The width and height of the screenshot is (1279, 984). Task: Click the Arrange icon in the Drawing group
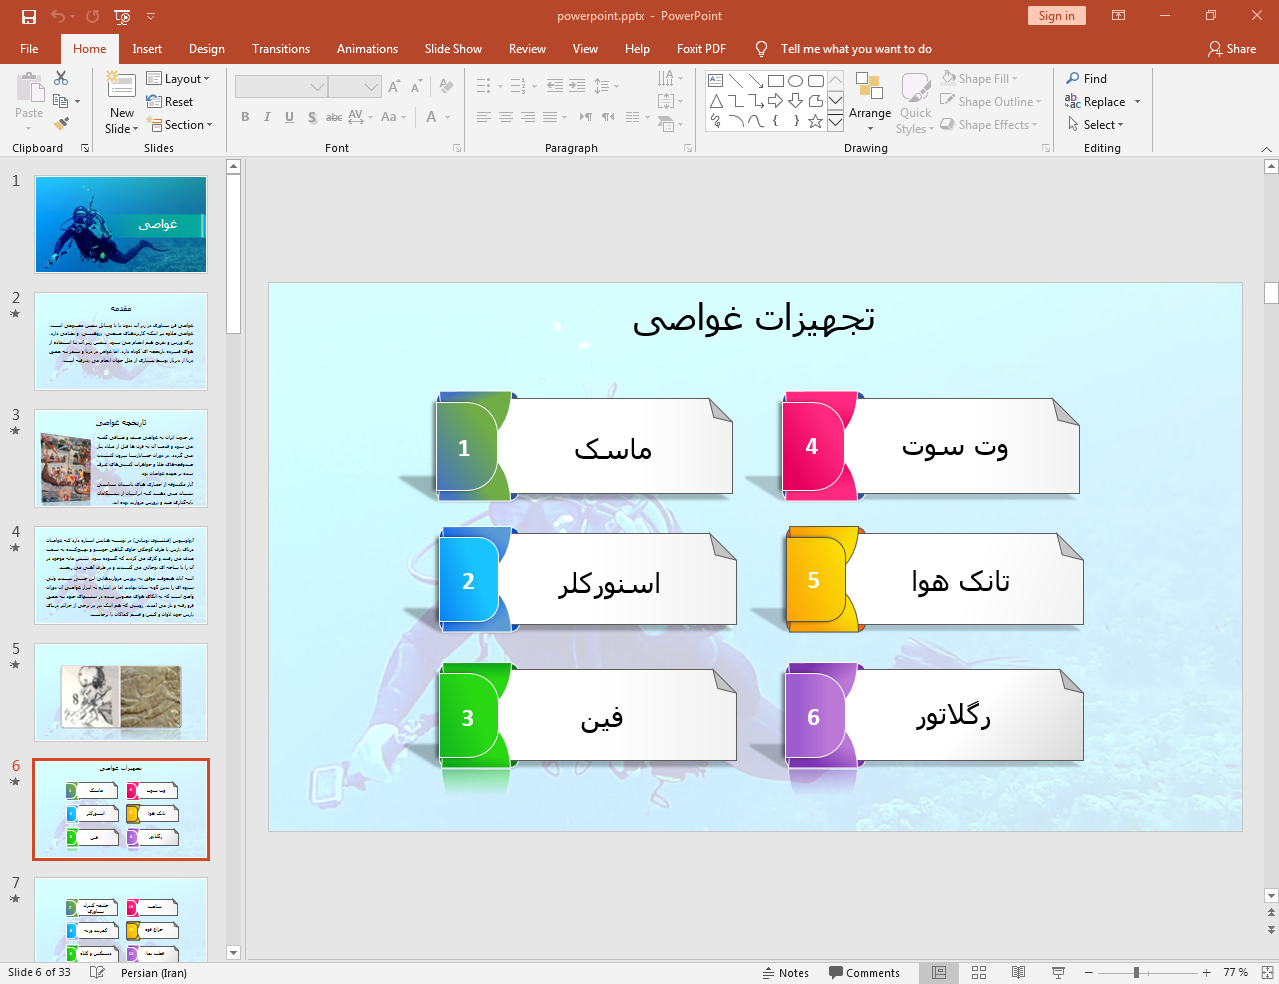(x=869, y=98)
